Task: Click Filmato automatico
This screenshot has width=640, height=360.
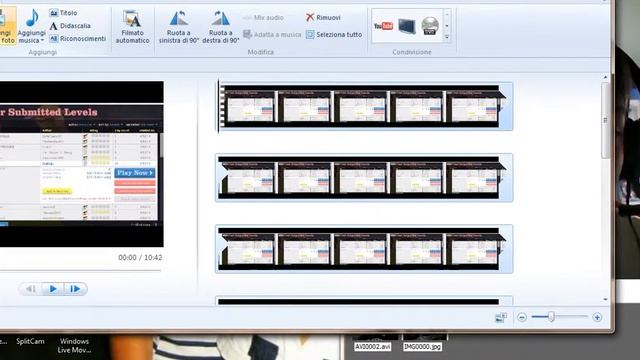Action: [x=132, y=27]
